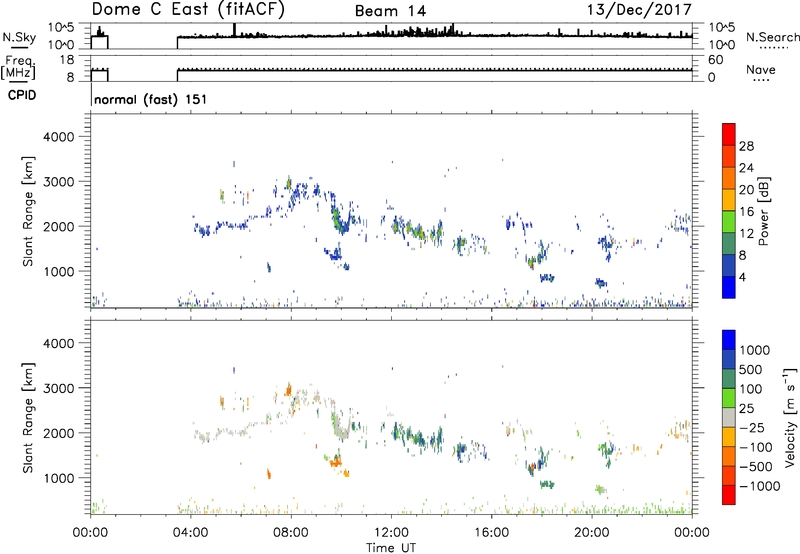800x554 pixels.
Task: Click the '08:00' time tick label
Action: 291,533
